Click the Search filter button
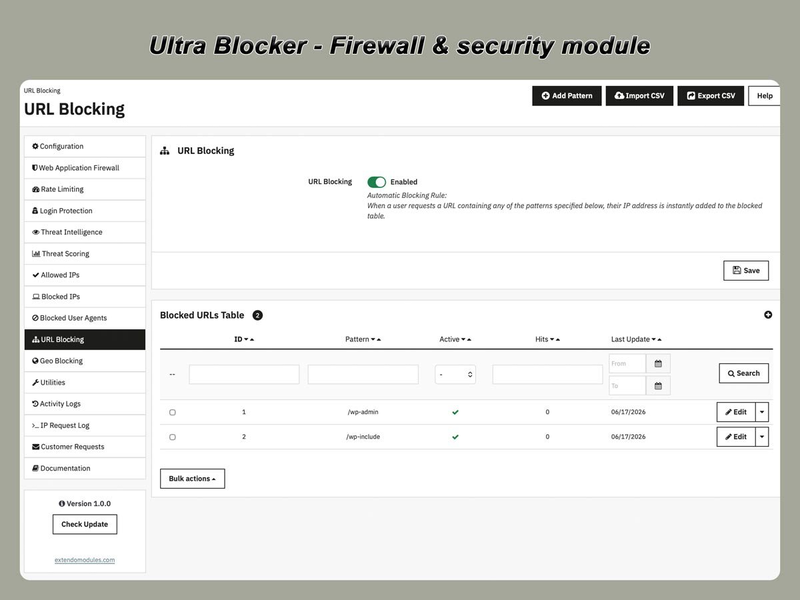Image resolution: width=800 pixels, height=600 pixels. click(743, 373)
